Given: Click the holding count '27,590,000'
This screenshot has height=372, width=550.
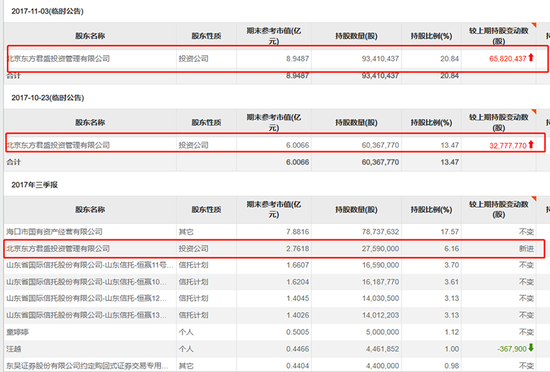Looking at the screenshot, I should pos(380,249).
